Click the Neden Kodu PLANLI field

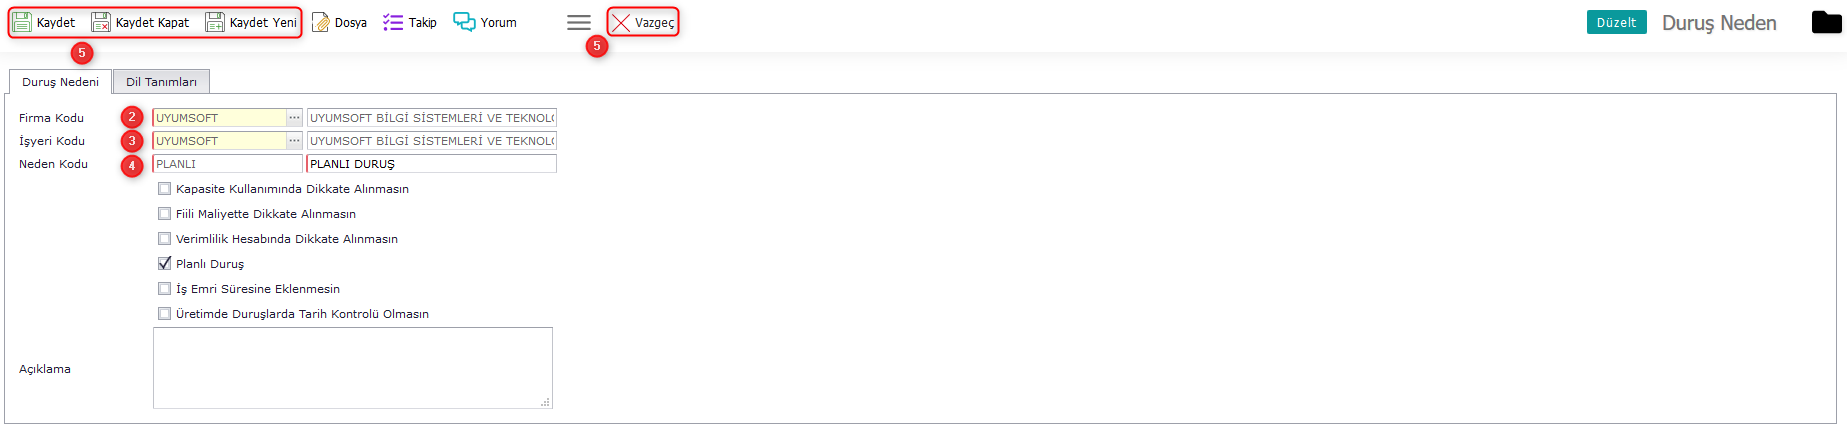coord(227,164)
